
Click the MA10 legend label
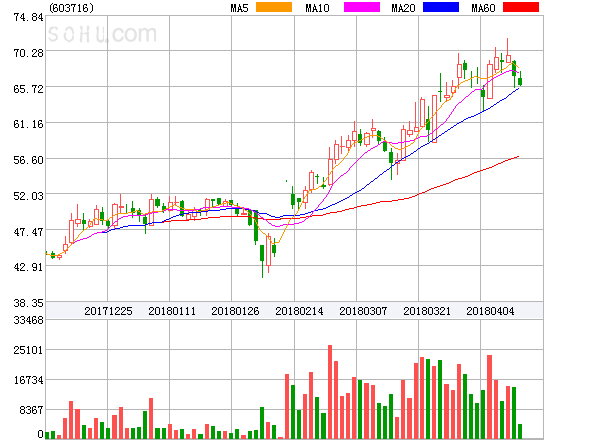tap(317, 8)
